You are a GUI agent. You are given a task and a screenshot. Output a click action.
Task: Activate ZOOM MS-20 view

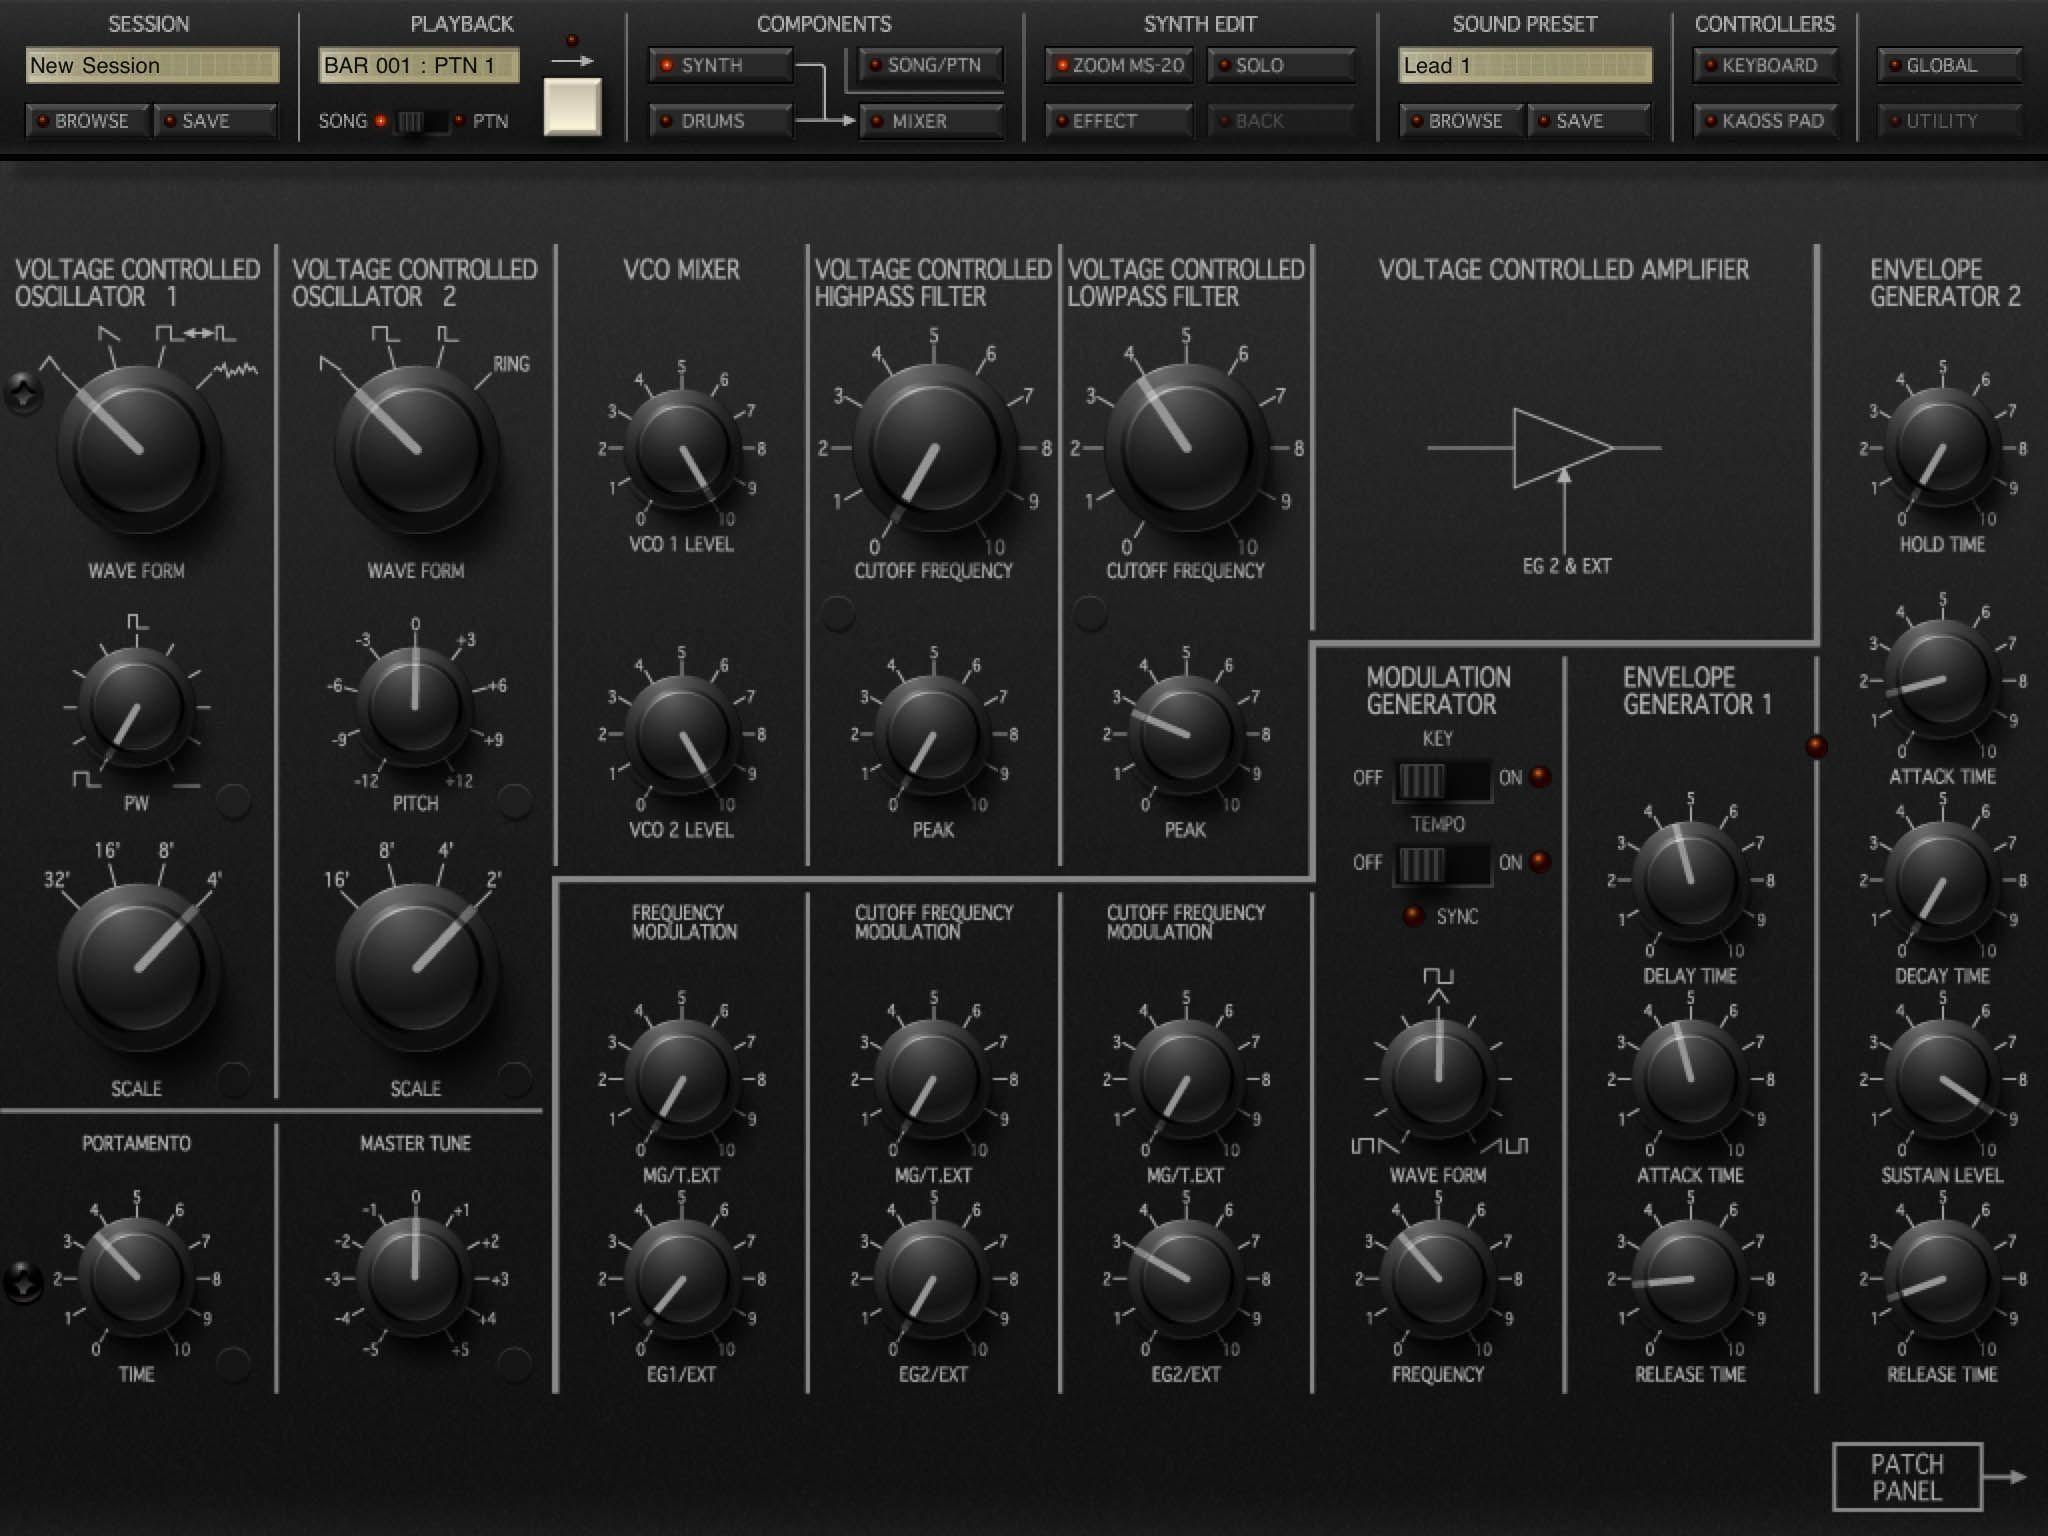[x=1117, y=66]
